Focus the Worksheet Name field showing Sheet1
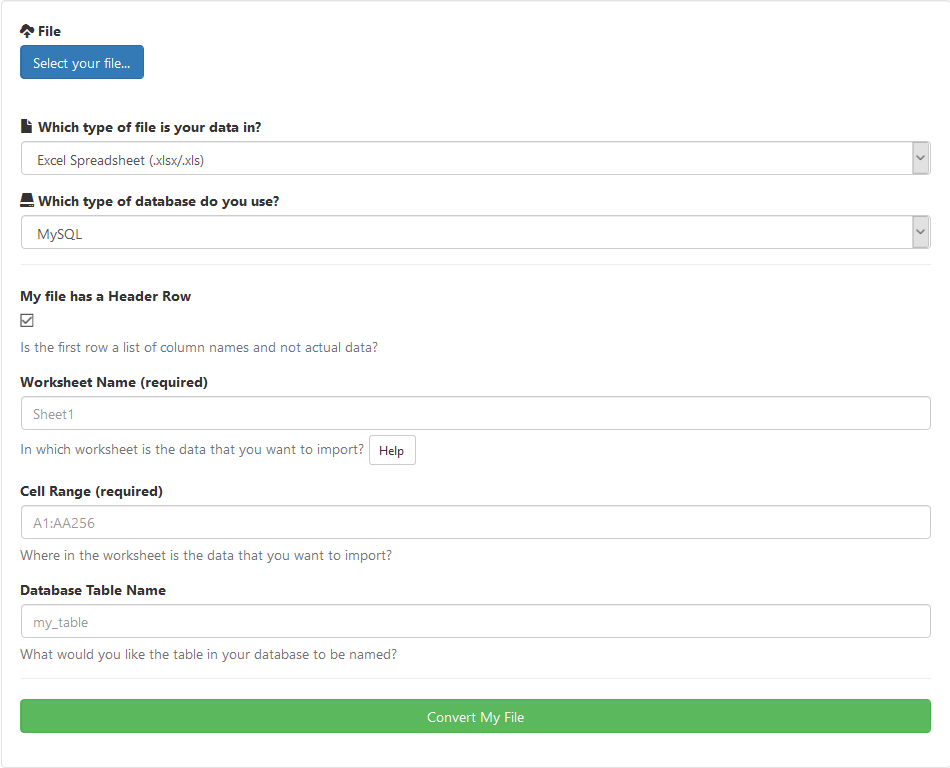Image resolution: width=950 pixels, height=768 pixels. pos(475,414)
